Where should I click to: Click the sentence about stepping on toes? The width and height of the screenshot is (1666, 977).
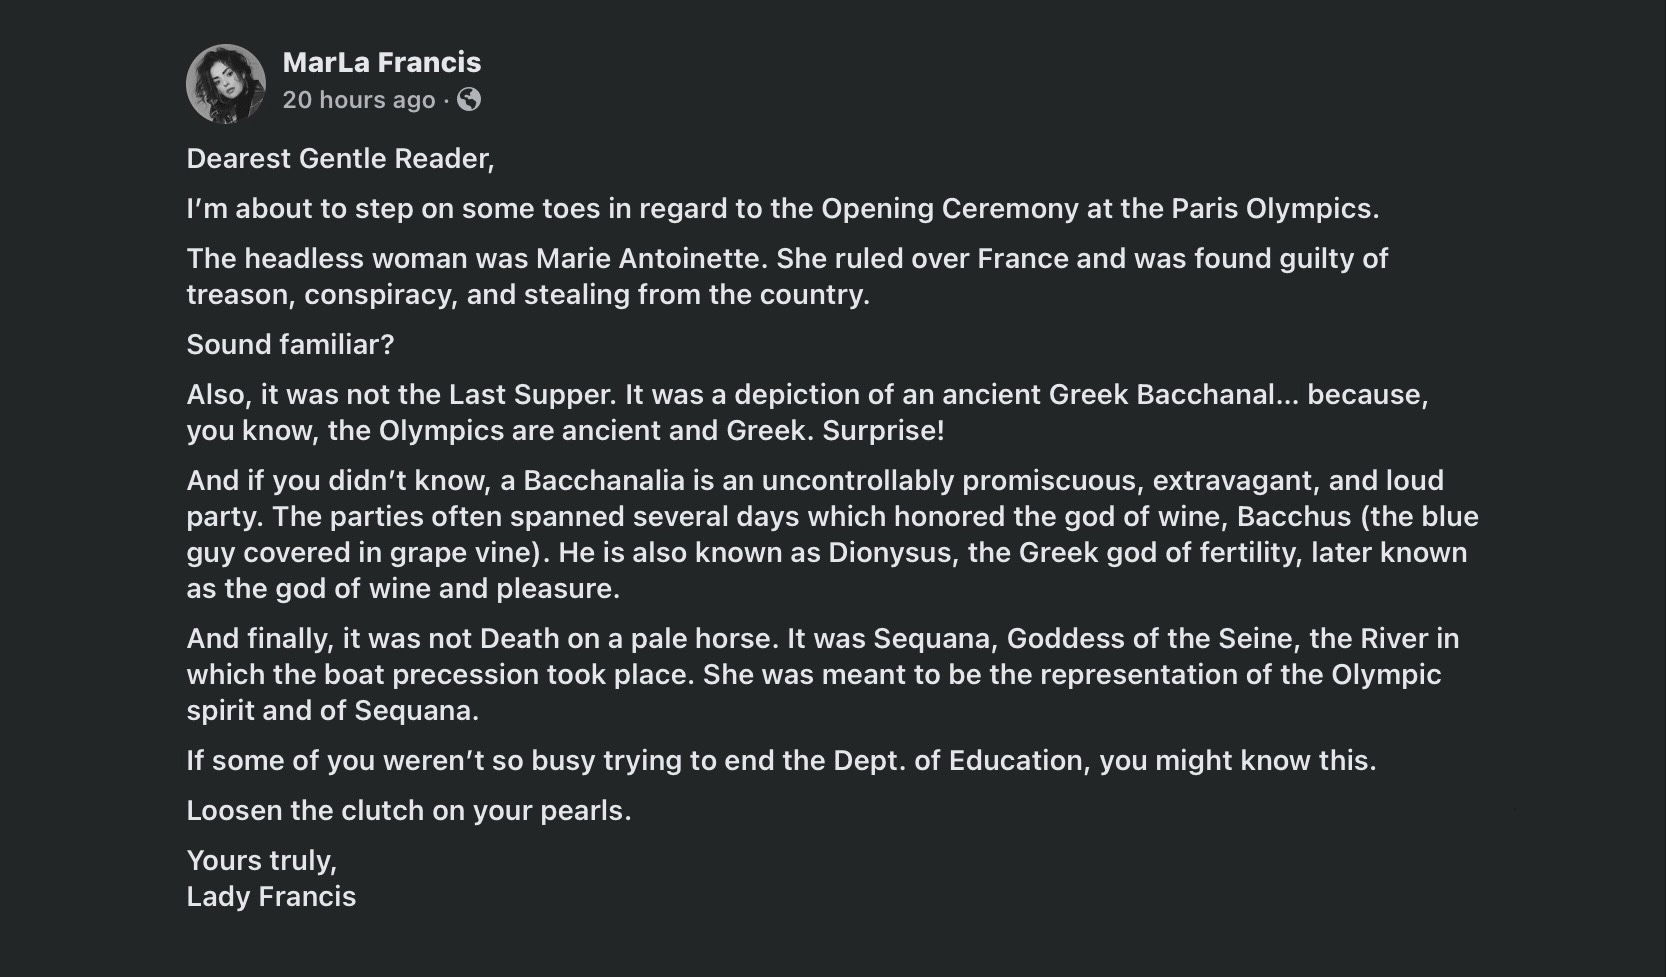click(x=783, y=209)
